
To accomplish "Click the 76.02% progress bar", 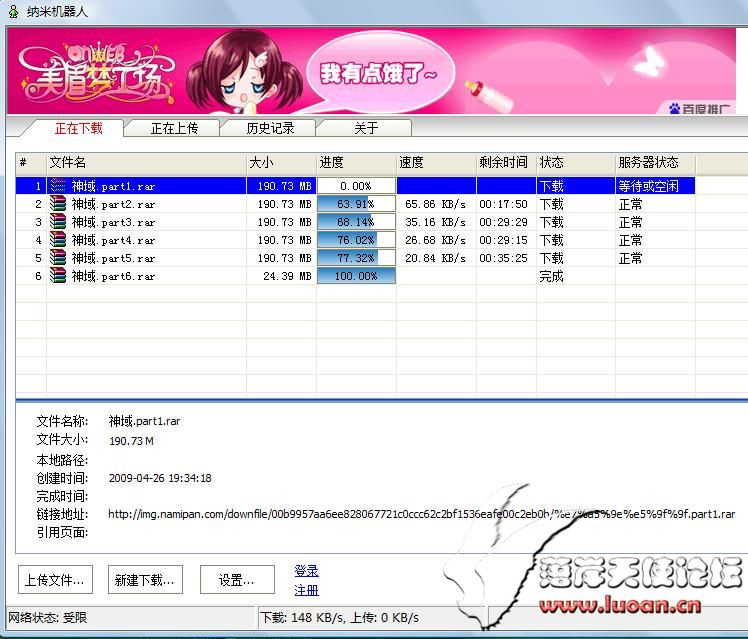I will click(356, 240).
